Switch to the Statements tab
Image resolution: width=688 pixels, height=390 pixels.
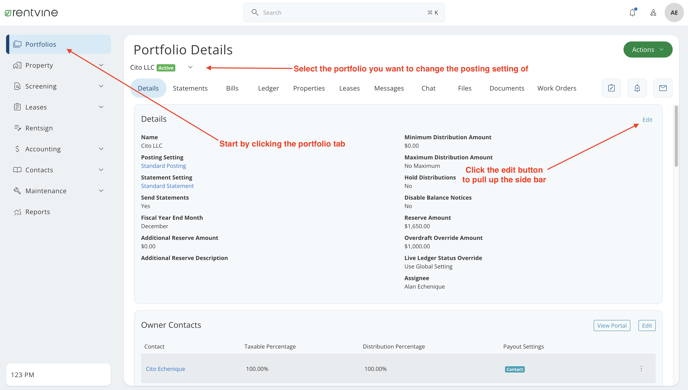(x=190, y=88)
